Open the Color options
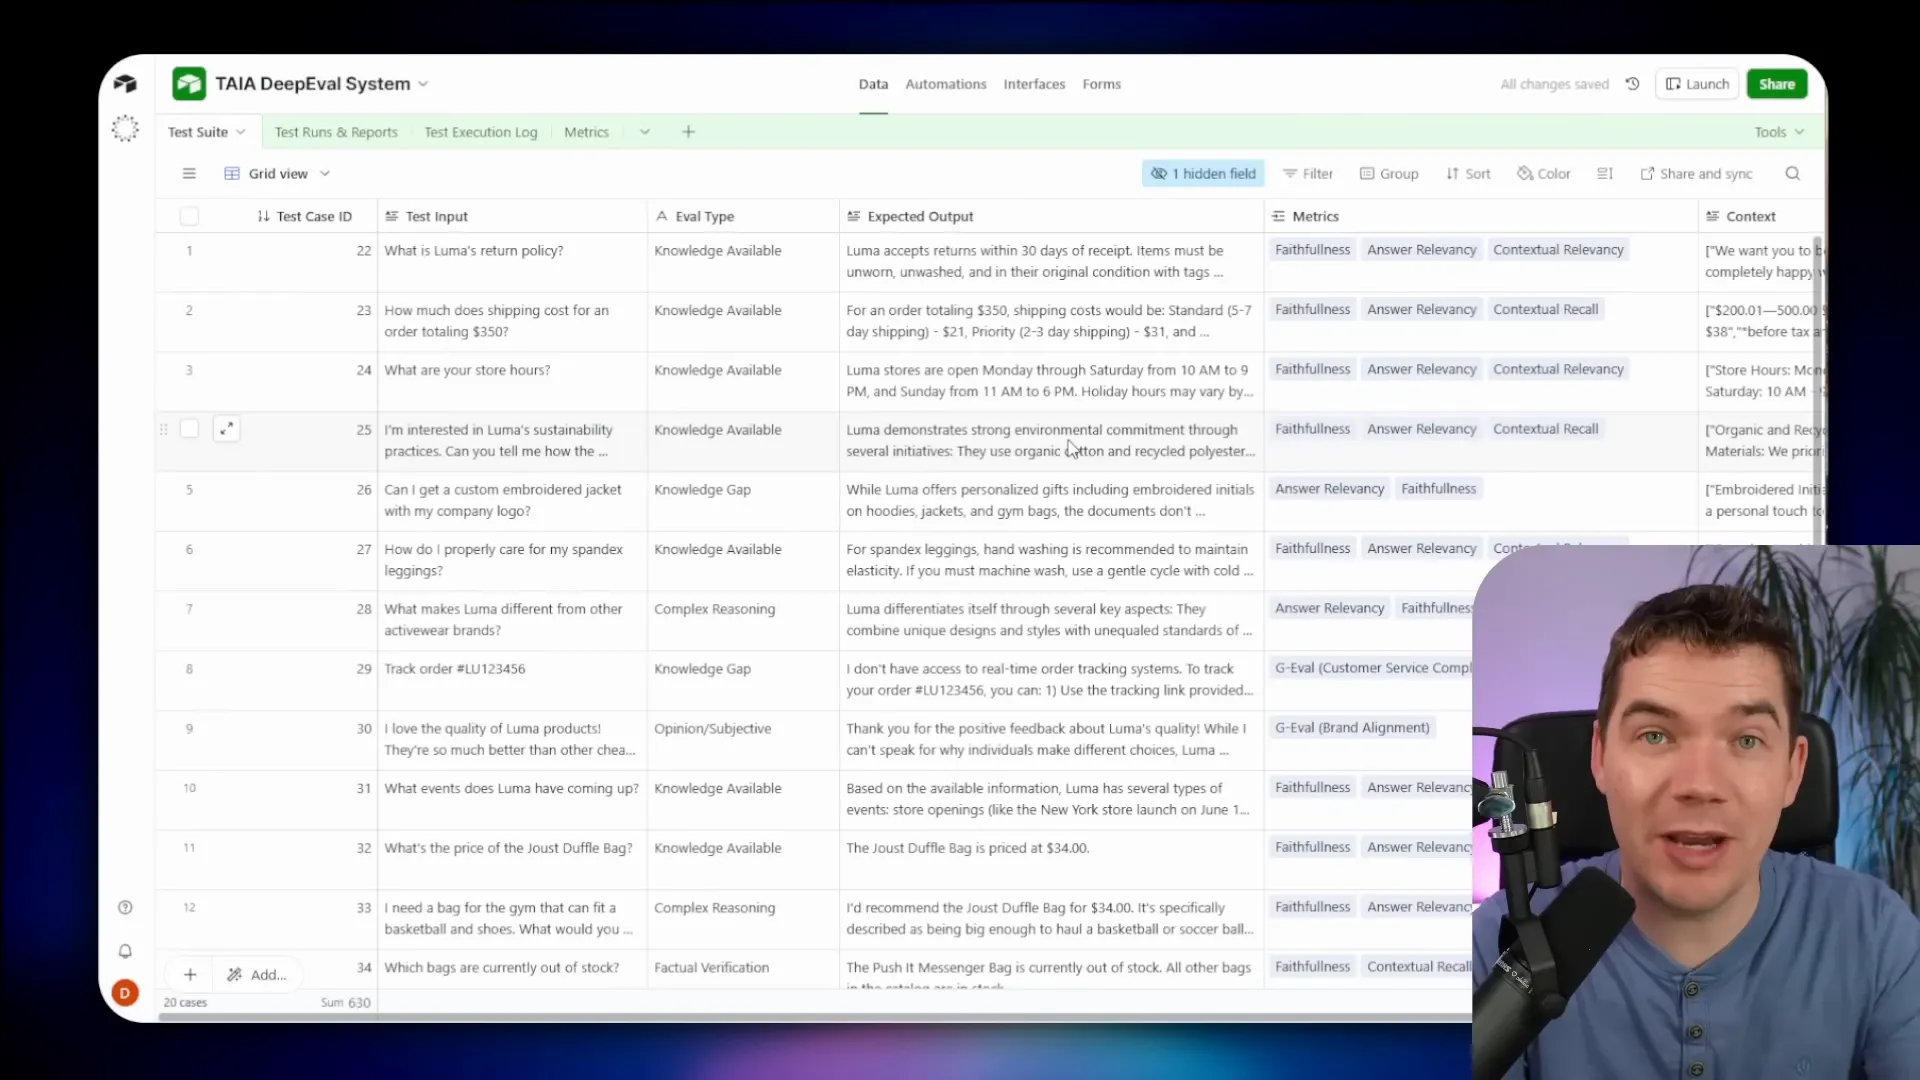 coord(1544,173)
